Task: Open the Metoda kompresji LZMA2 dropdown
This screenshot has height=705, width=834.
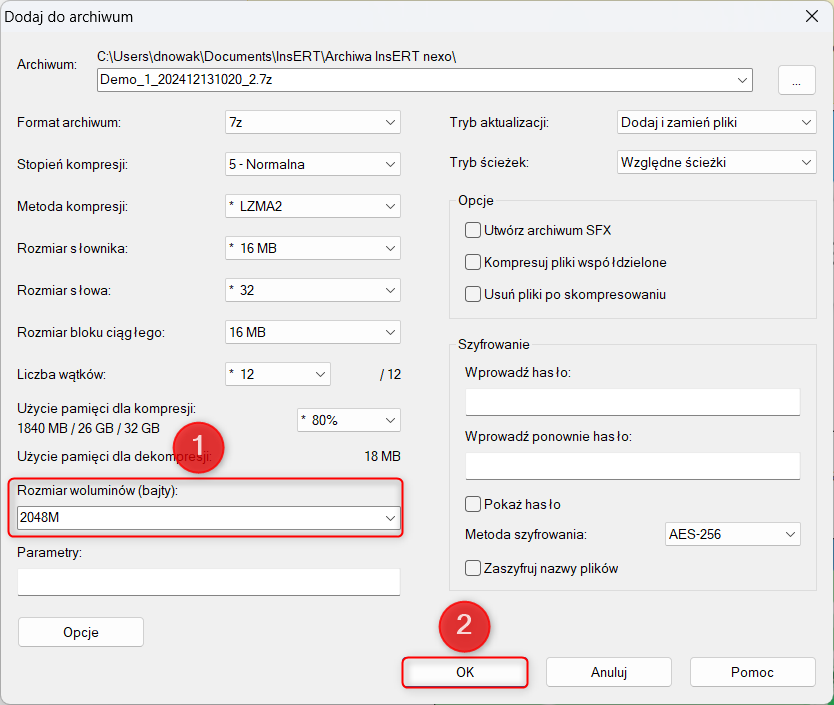Action: tap(312, 206)
